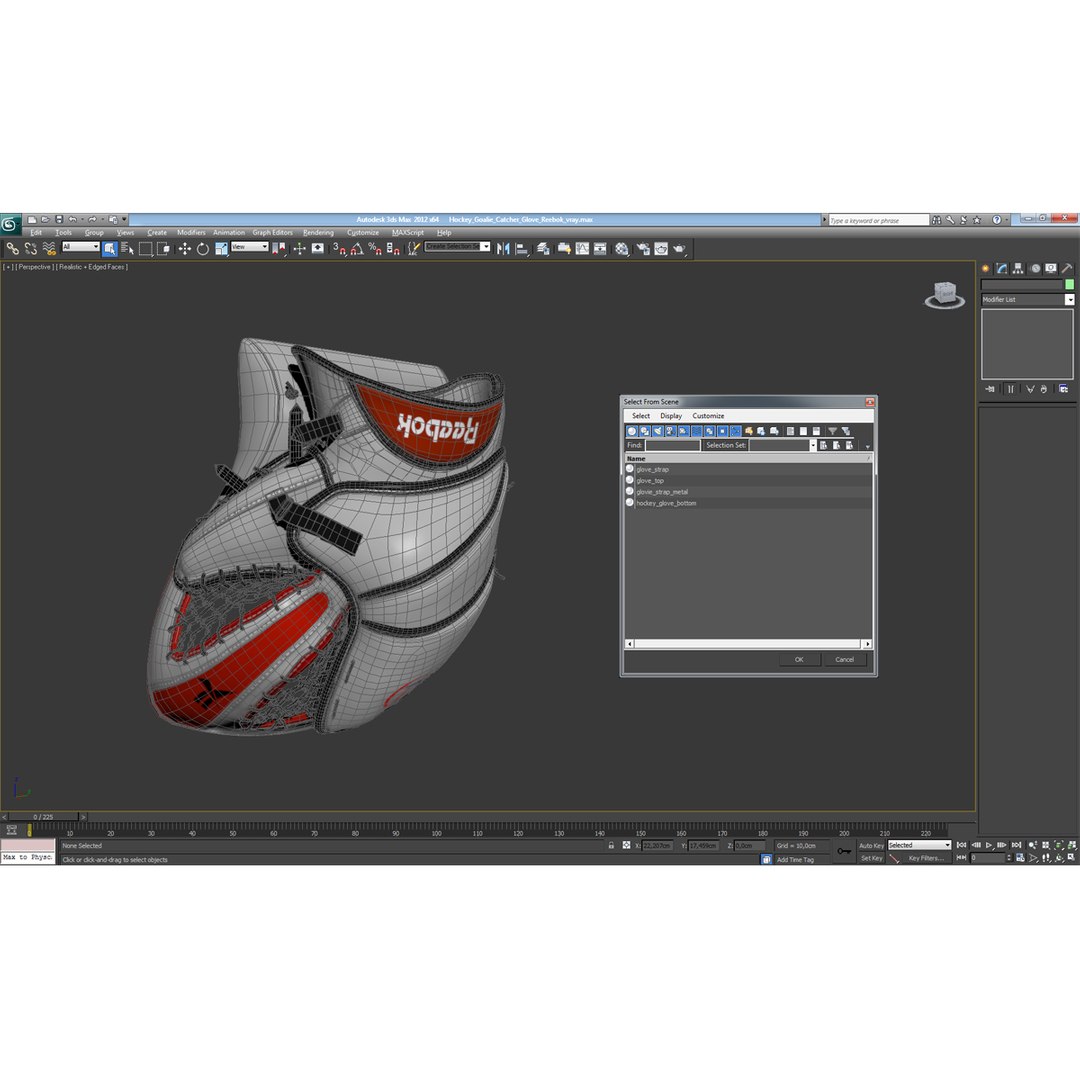Open the Curve Editor
The width and height of the screenshot is (1080, 1080).
click(582, 249)
